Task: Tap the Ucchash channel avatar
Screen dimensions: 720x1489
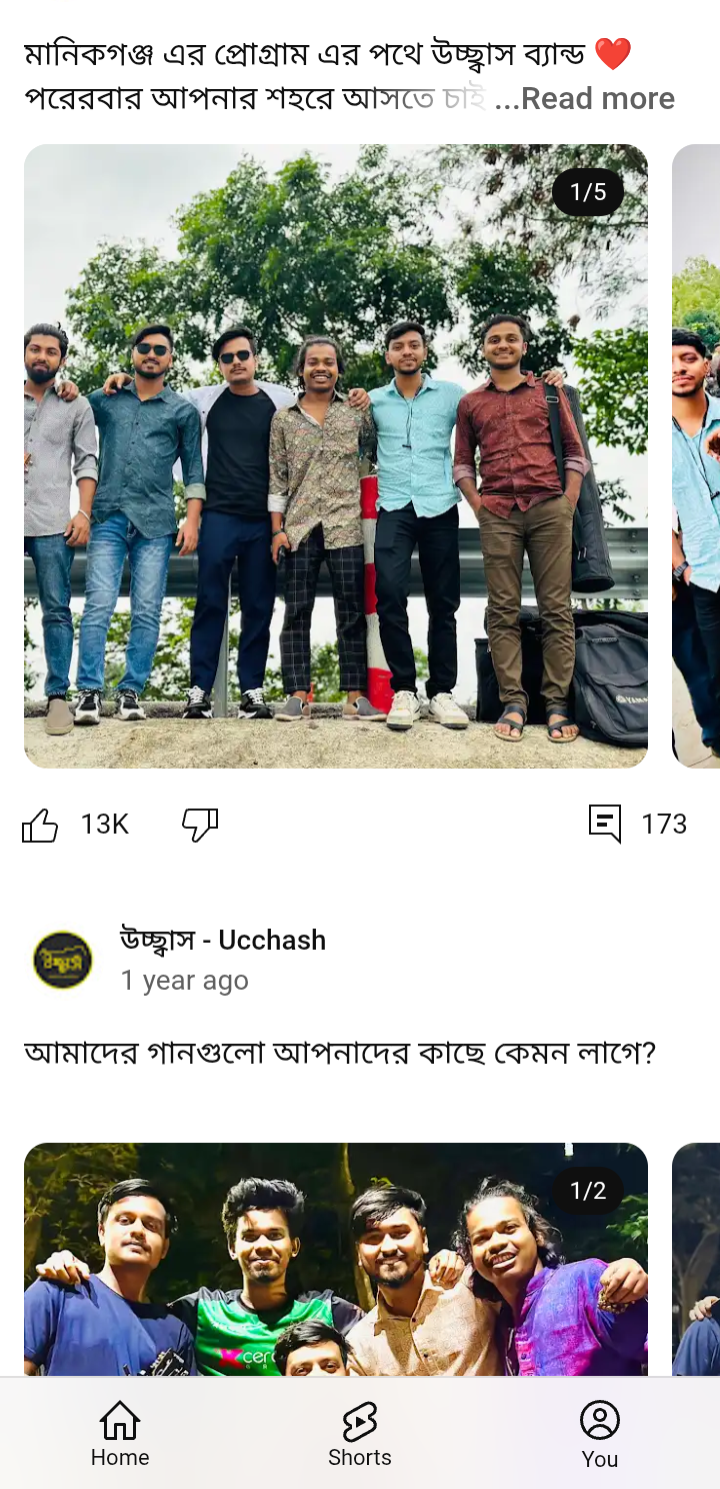Action: (62, 960)
